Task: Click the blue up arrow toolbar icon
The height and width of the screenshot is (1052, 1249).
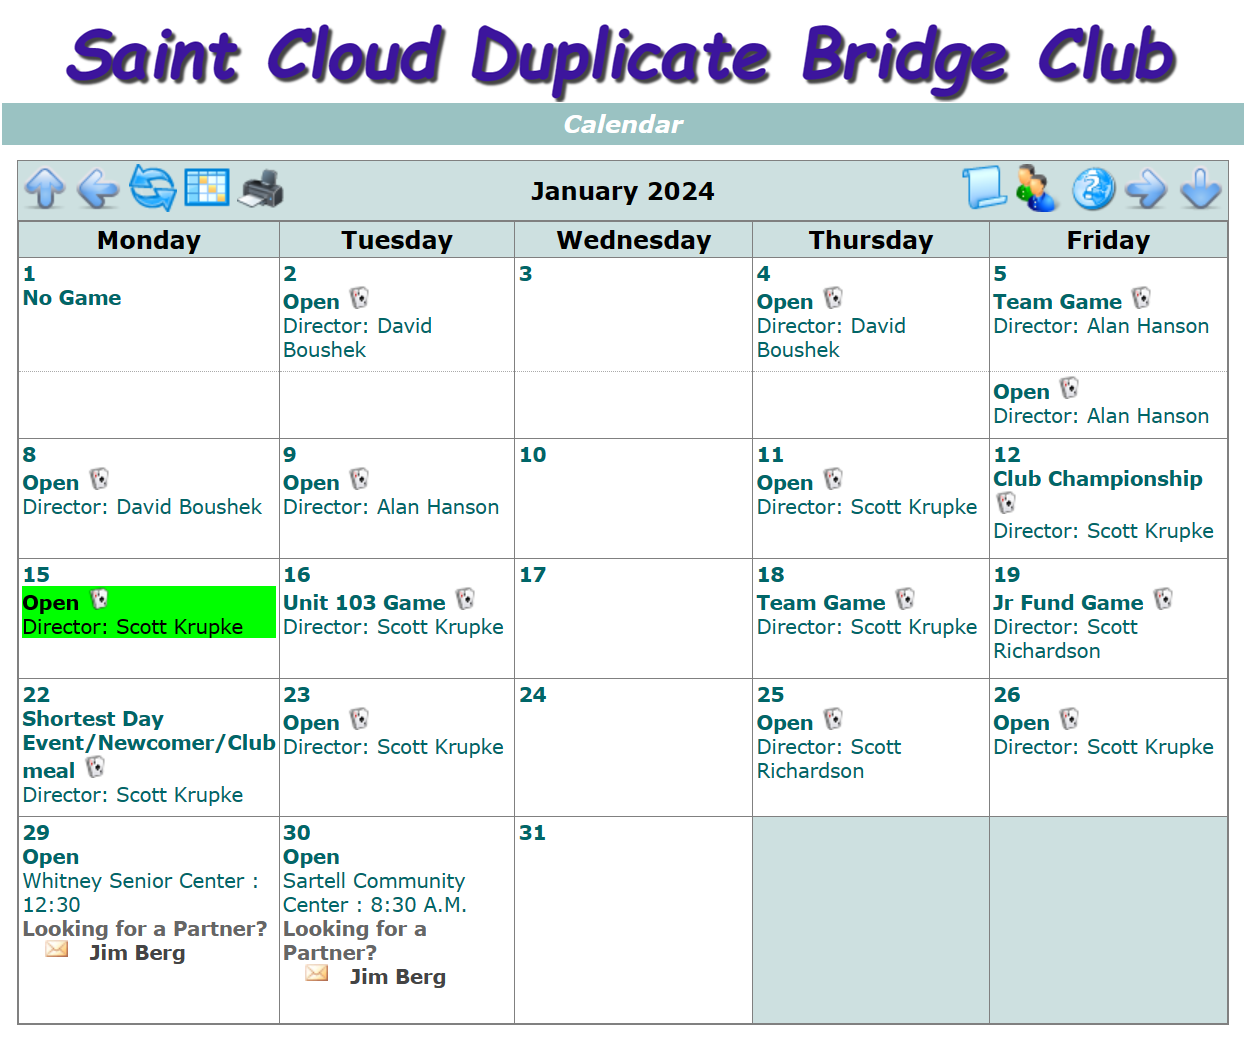Action: (45, 188)
